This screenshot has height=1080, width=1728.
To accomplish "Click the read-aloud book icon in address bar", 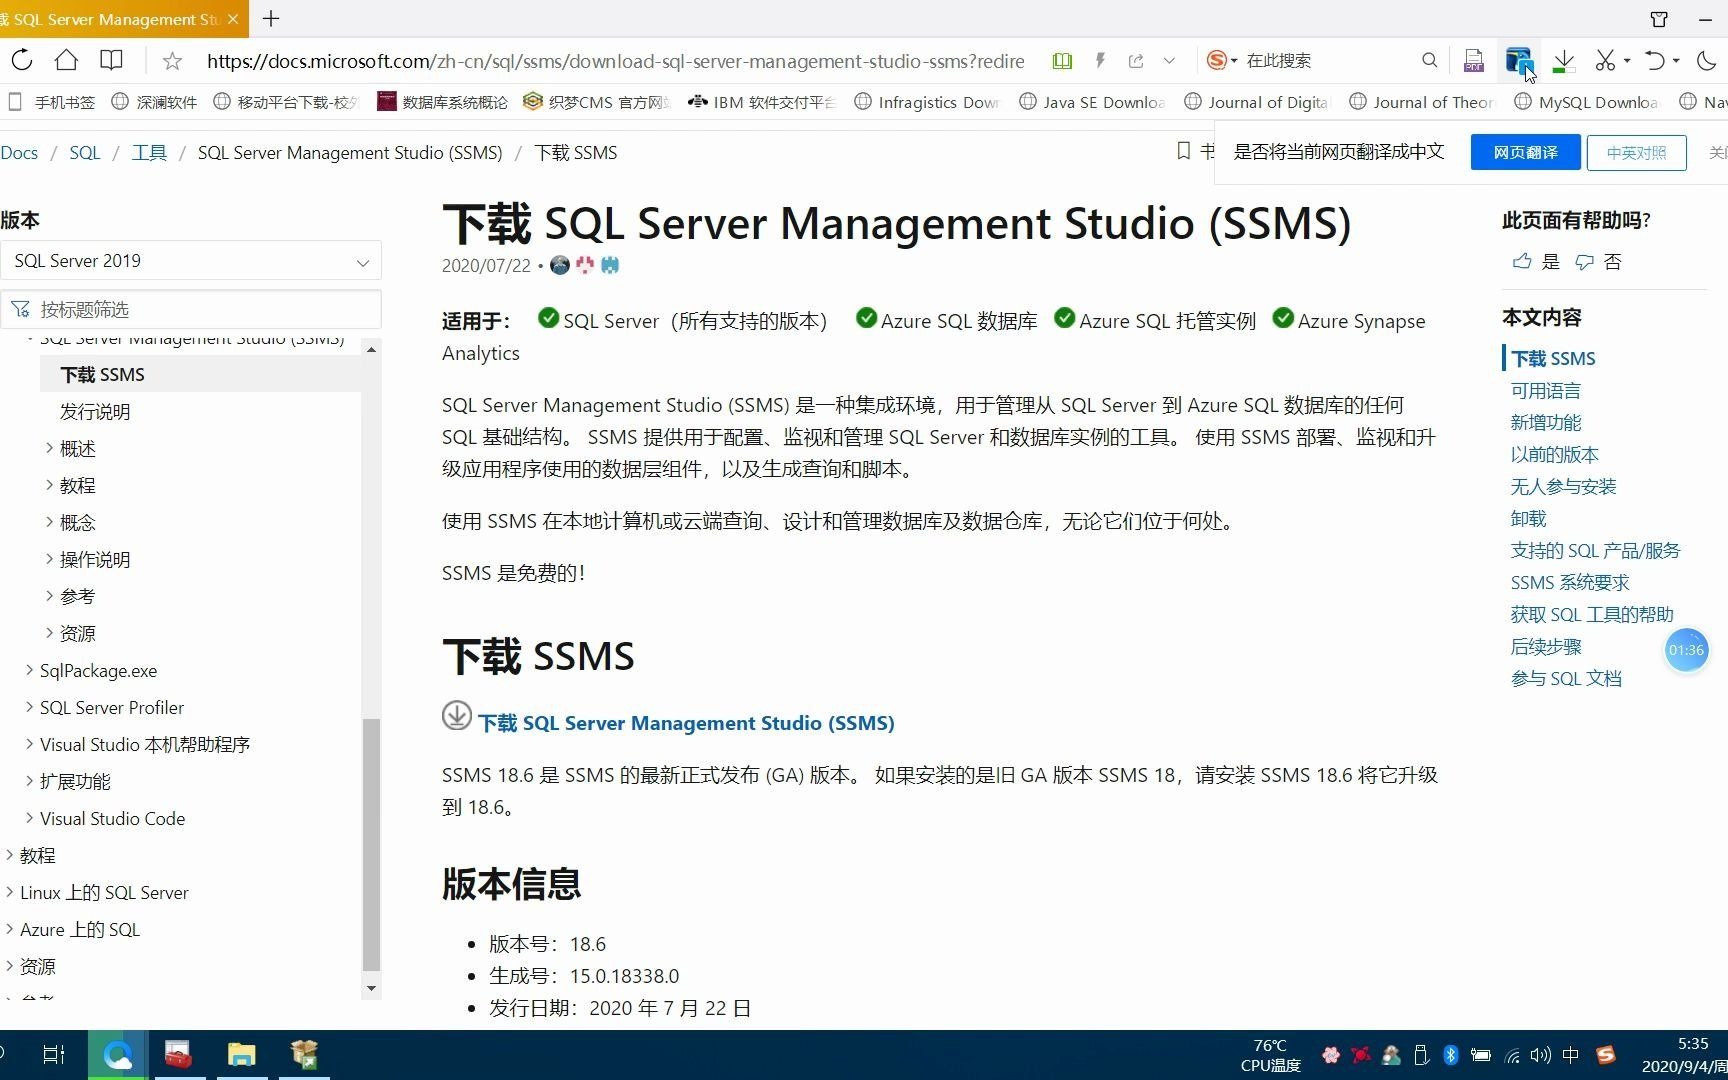I will pyautogui.click(x=1062, y=60).
